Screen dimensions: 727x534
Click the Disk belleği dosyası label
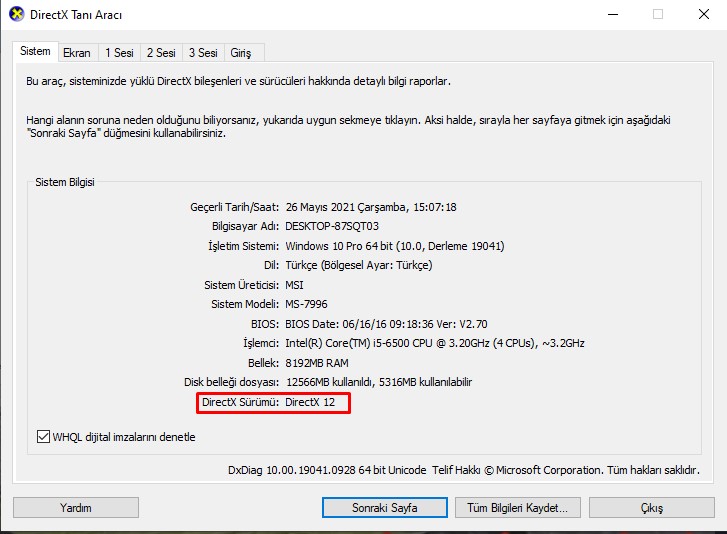tap(231, 382)
